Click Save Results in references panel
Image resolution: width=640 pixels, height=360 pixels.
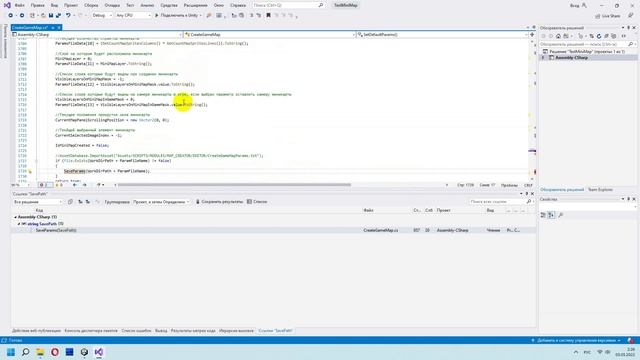click(x=219, y=202)
